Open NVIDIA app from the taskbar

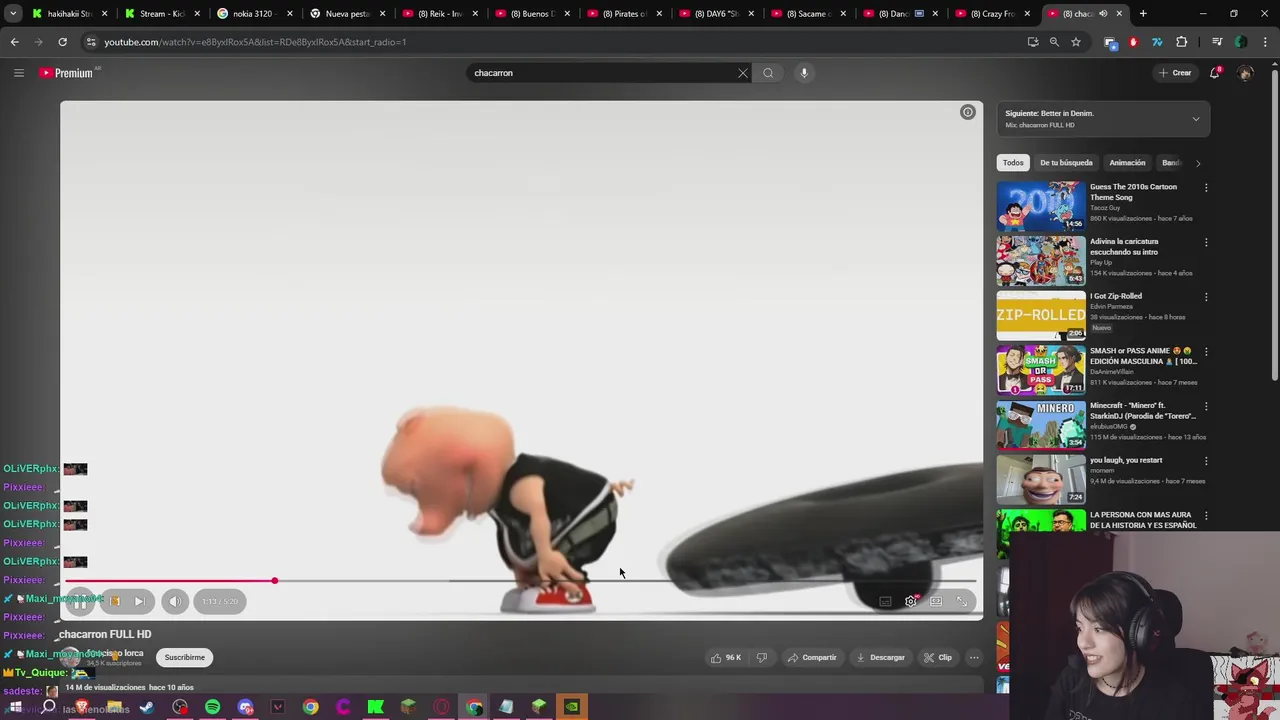[x=571, y=707]
